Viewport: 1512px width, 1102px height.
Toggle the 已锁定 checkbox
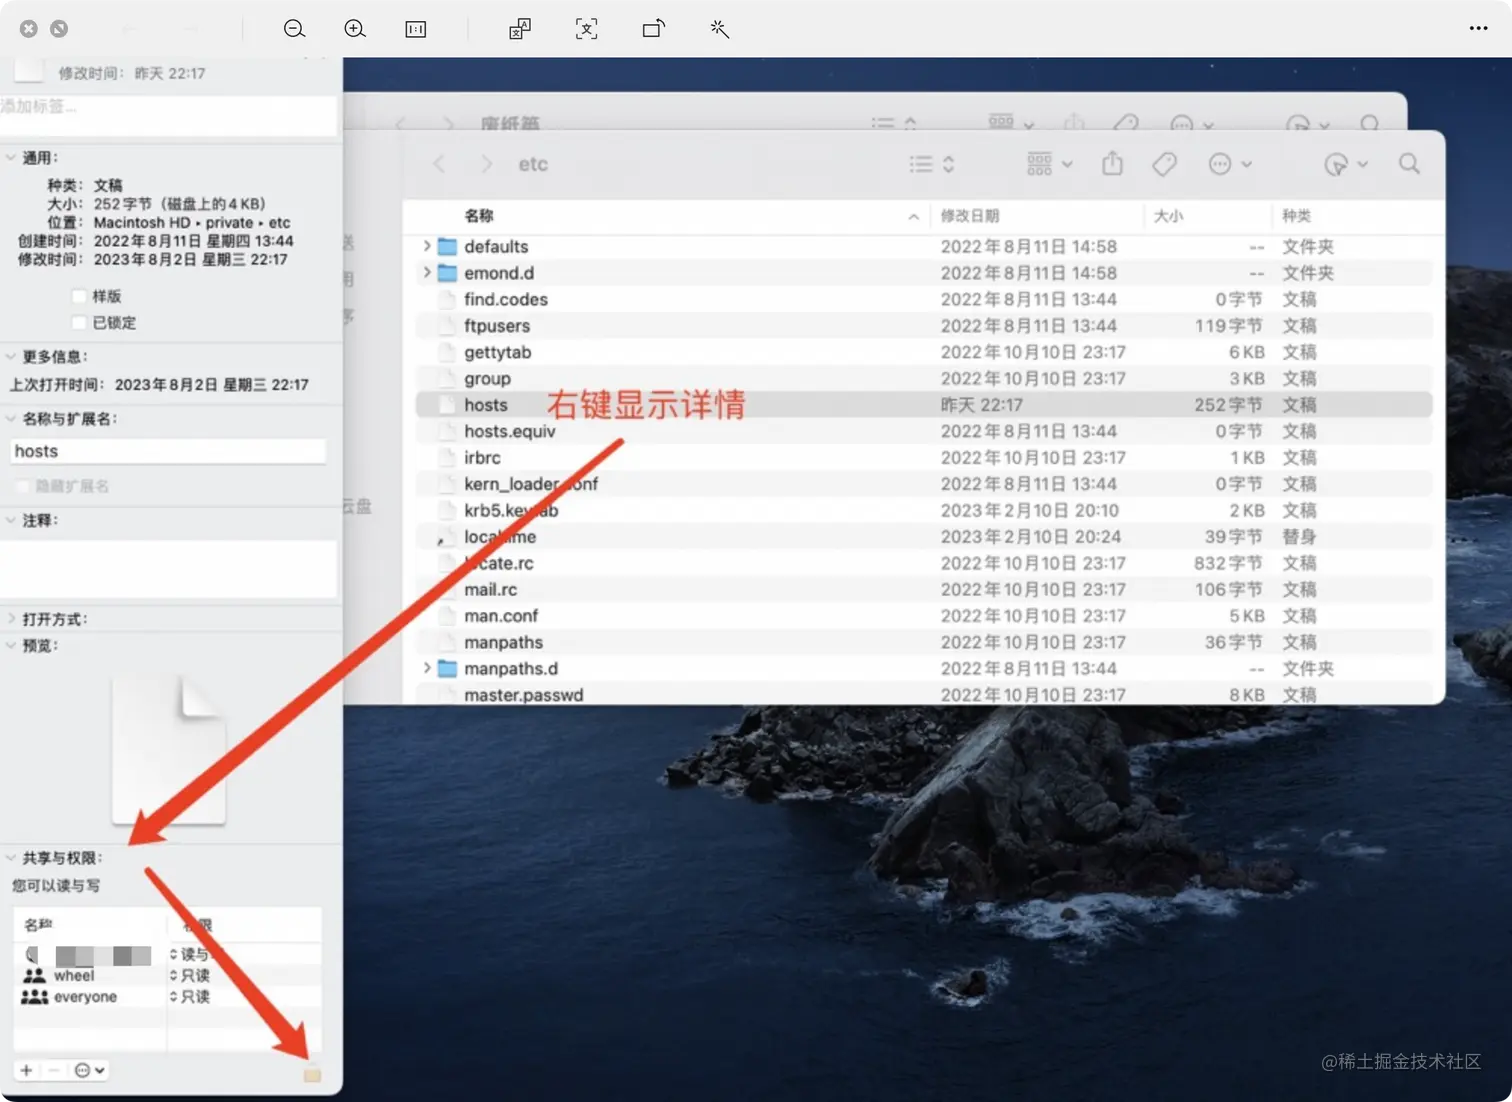79,322
